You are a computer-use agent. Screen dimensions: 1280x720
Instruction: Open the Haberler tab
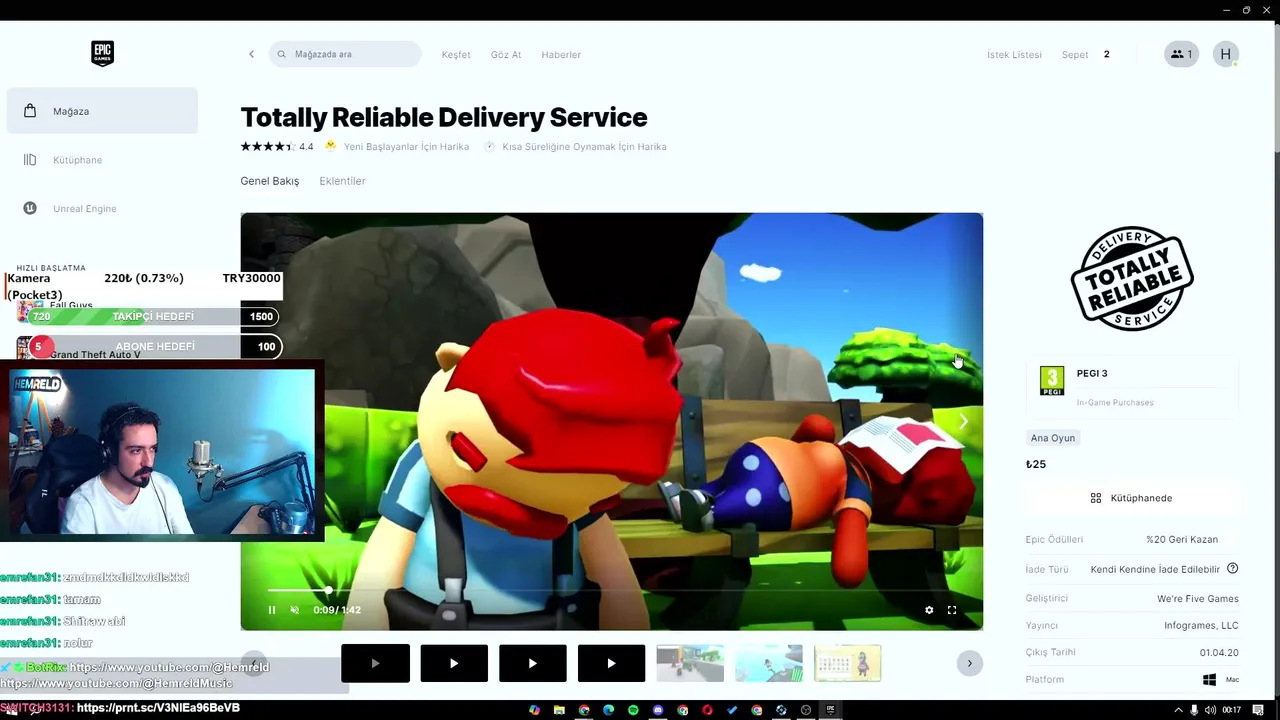561,54
